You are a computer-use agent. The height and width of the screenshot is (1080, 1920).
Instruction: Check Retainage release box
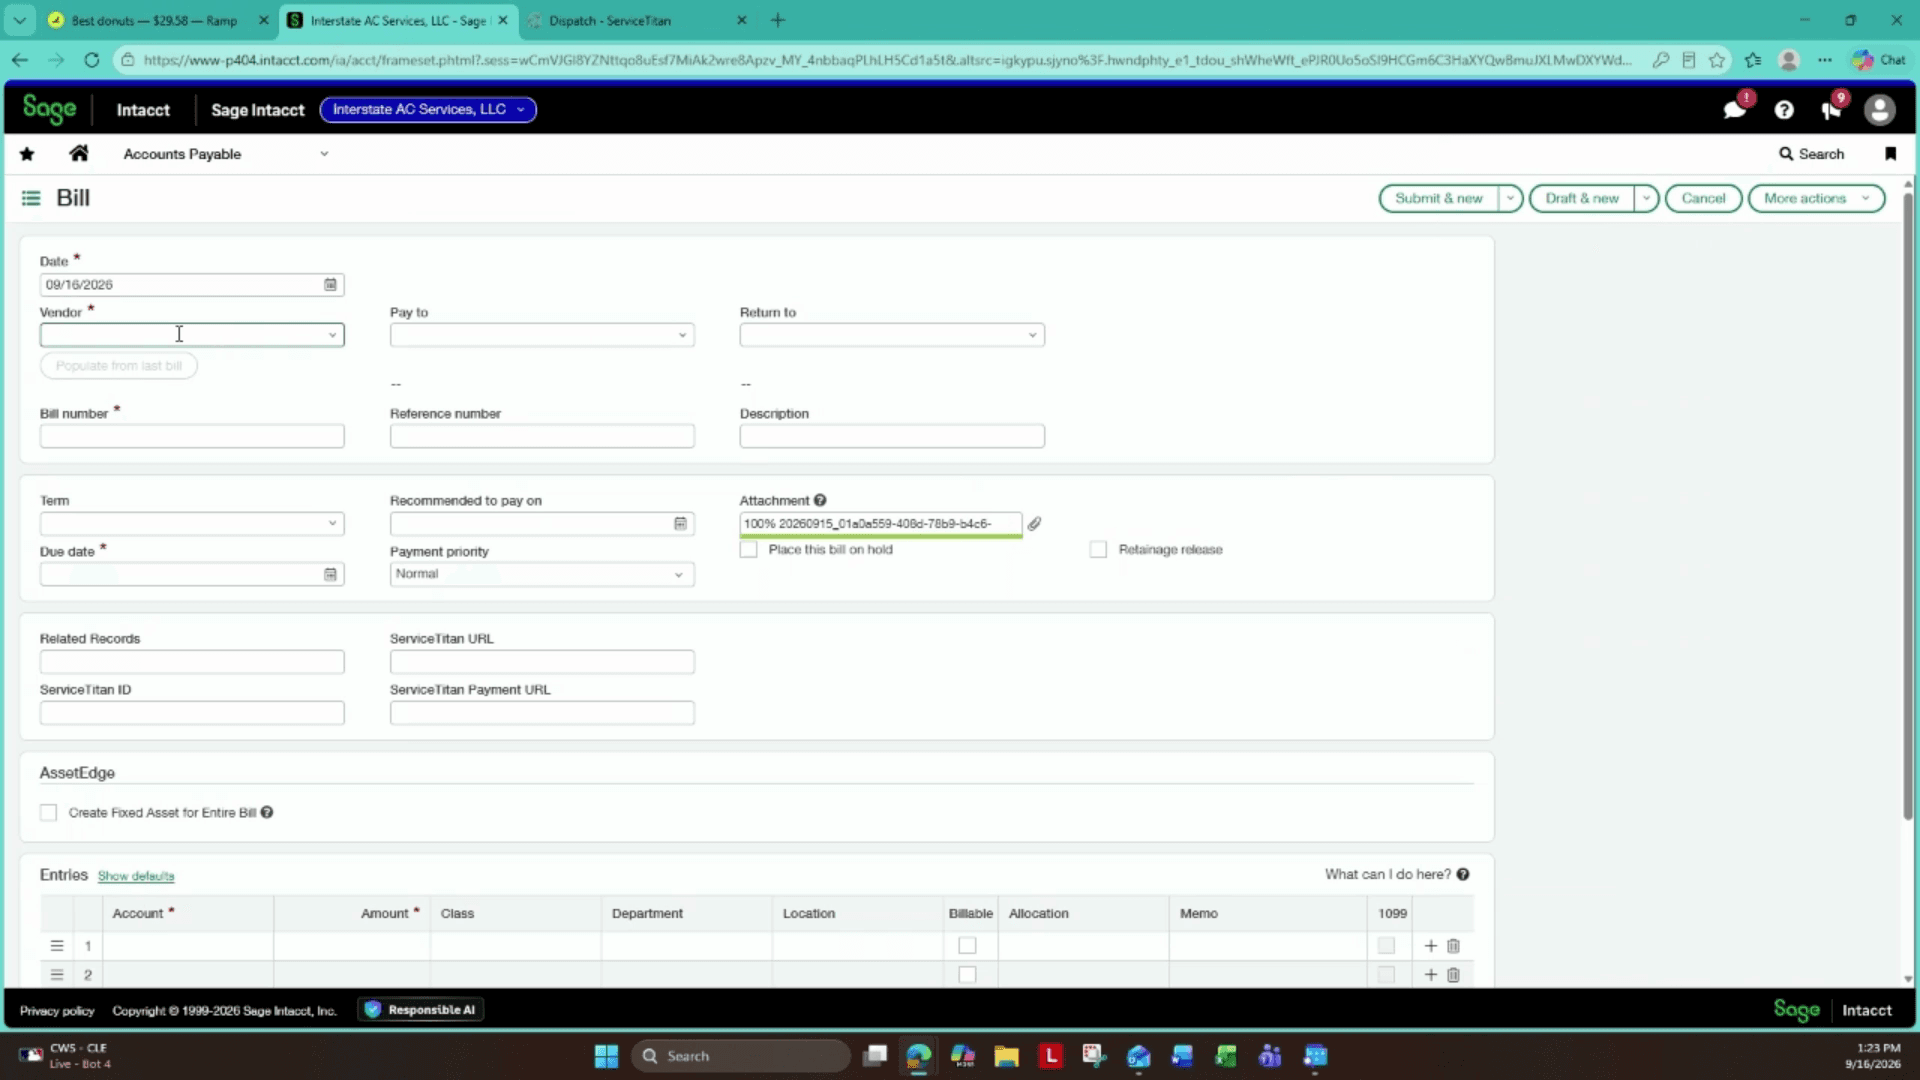coord(1098,550)
